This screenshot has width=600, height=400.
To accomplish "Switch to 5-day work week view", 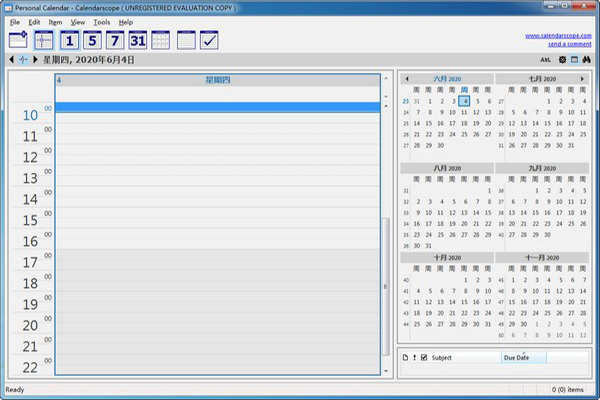I will 92,41.
